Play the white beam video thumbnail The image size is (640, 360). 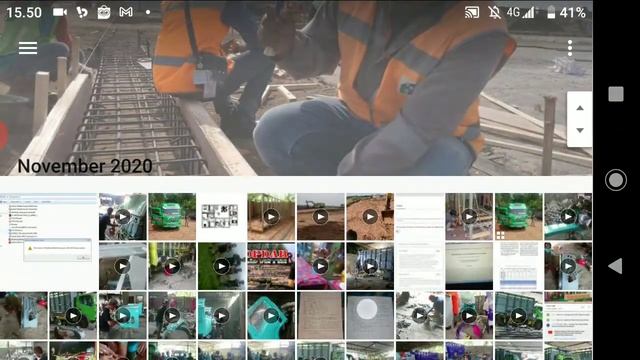[122, 266]
